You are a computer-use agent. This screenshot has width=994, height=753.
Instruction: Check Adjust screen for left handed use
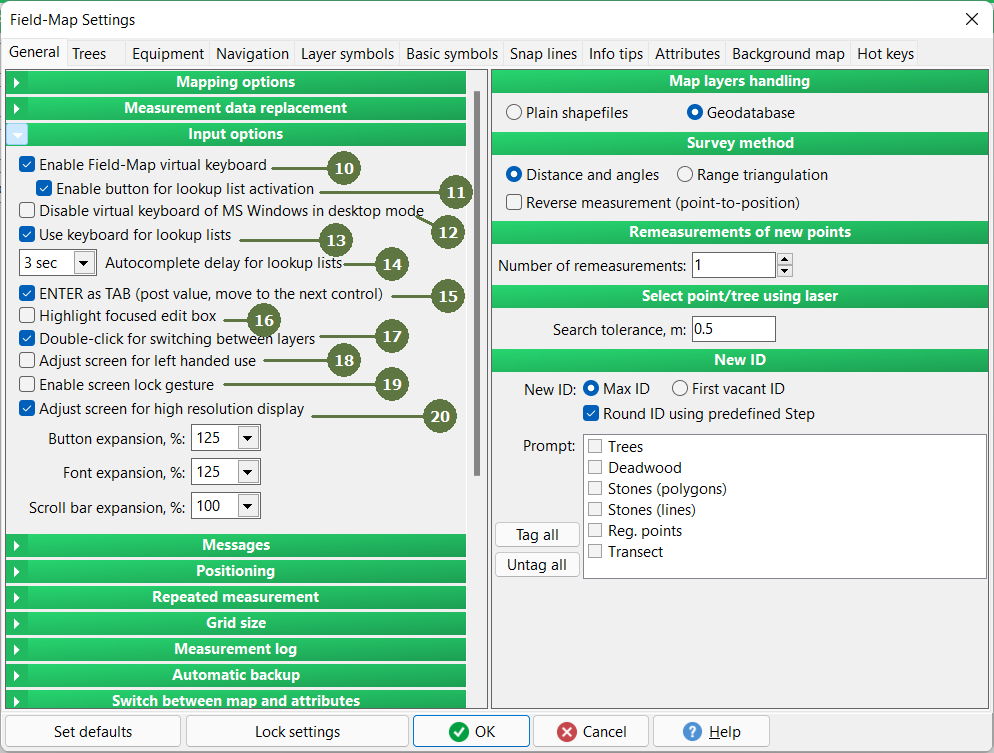(28, 360)
